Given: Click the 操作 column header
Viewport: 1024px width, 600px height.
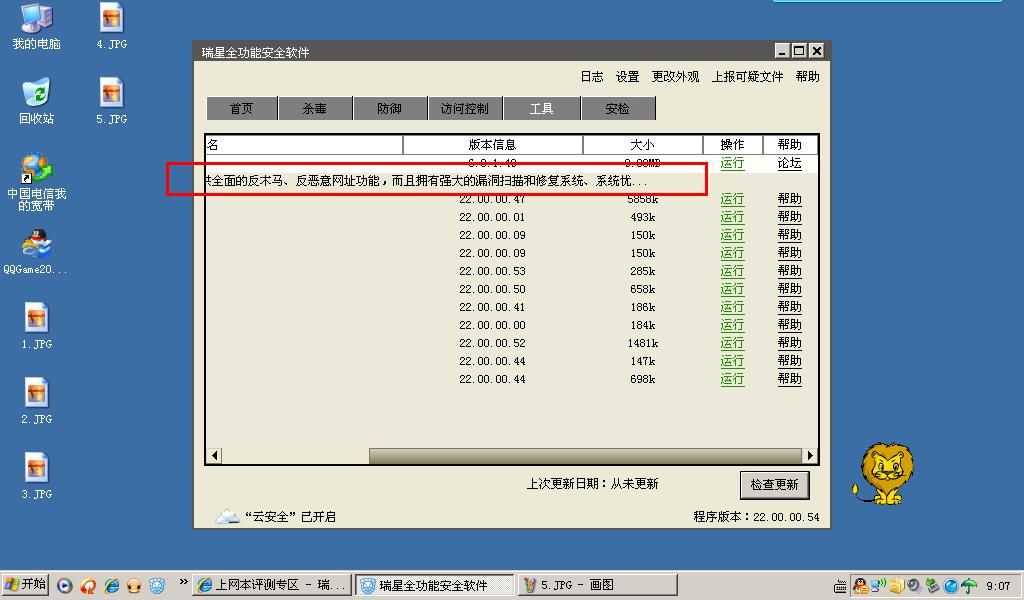Looking at the screenshot, I should [732, 144].
